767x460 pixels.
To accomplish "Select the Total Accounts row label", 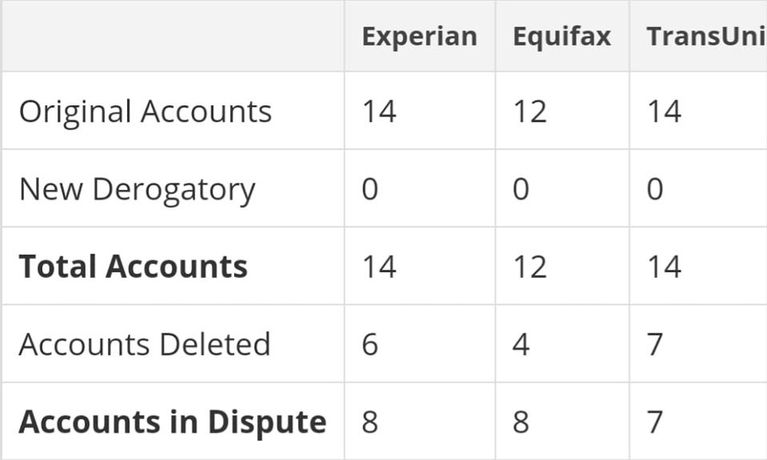I will pos(133,267).
